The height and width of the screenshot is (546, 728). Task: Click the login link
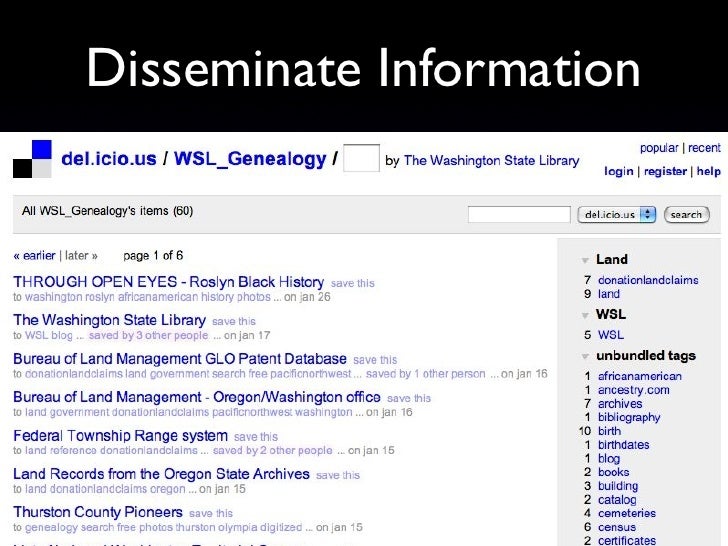tap(618, 171)
